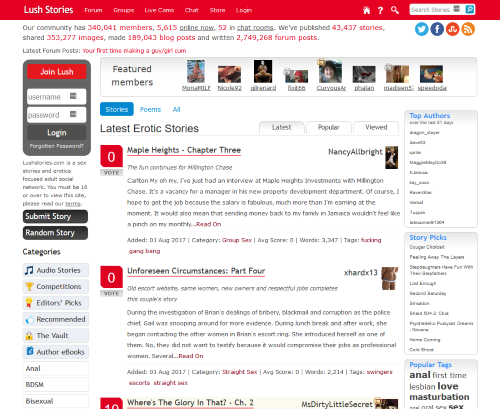Open the Forum menu item
Image resolution: width=500 pixels, height=409 pixels.
click(93, 10)
